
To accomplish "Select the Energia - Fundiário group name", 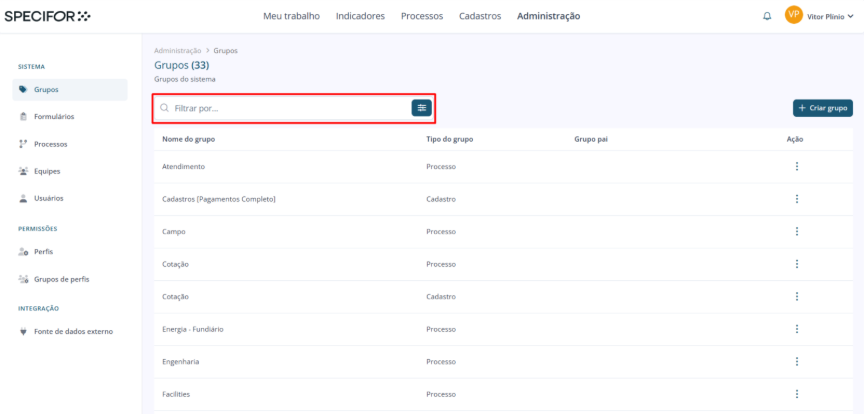I will click(193, 329).
